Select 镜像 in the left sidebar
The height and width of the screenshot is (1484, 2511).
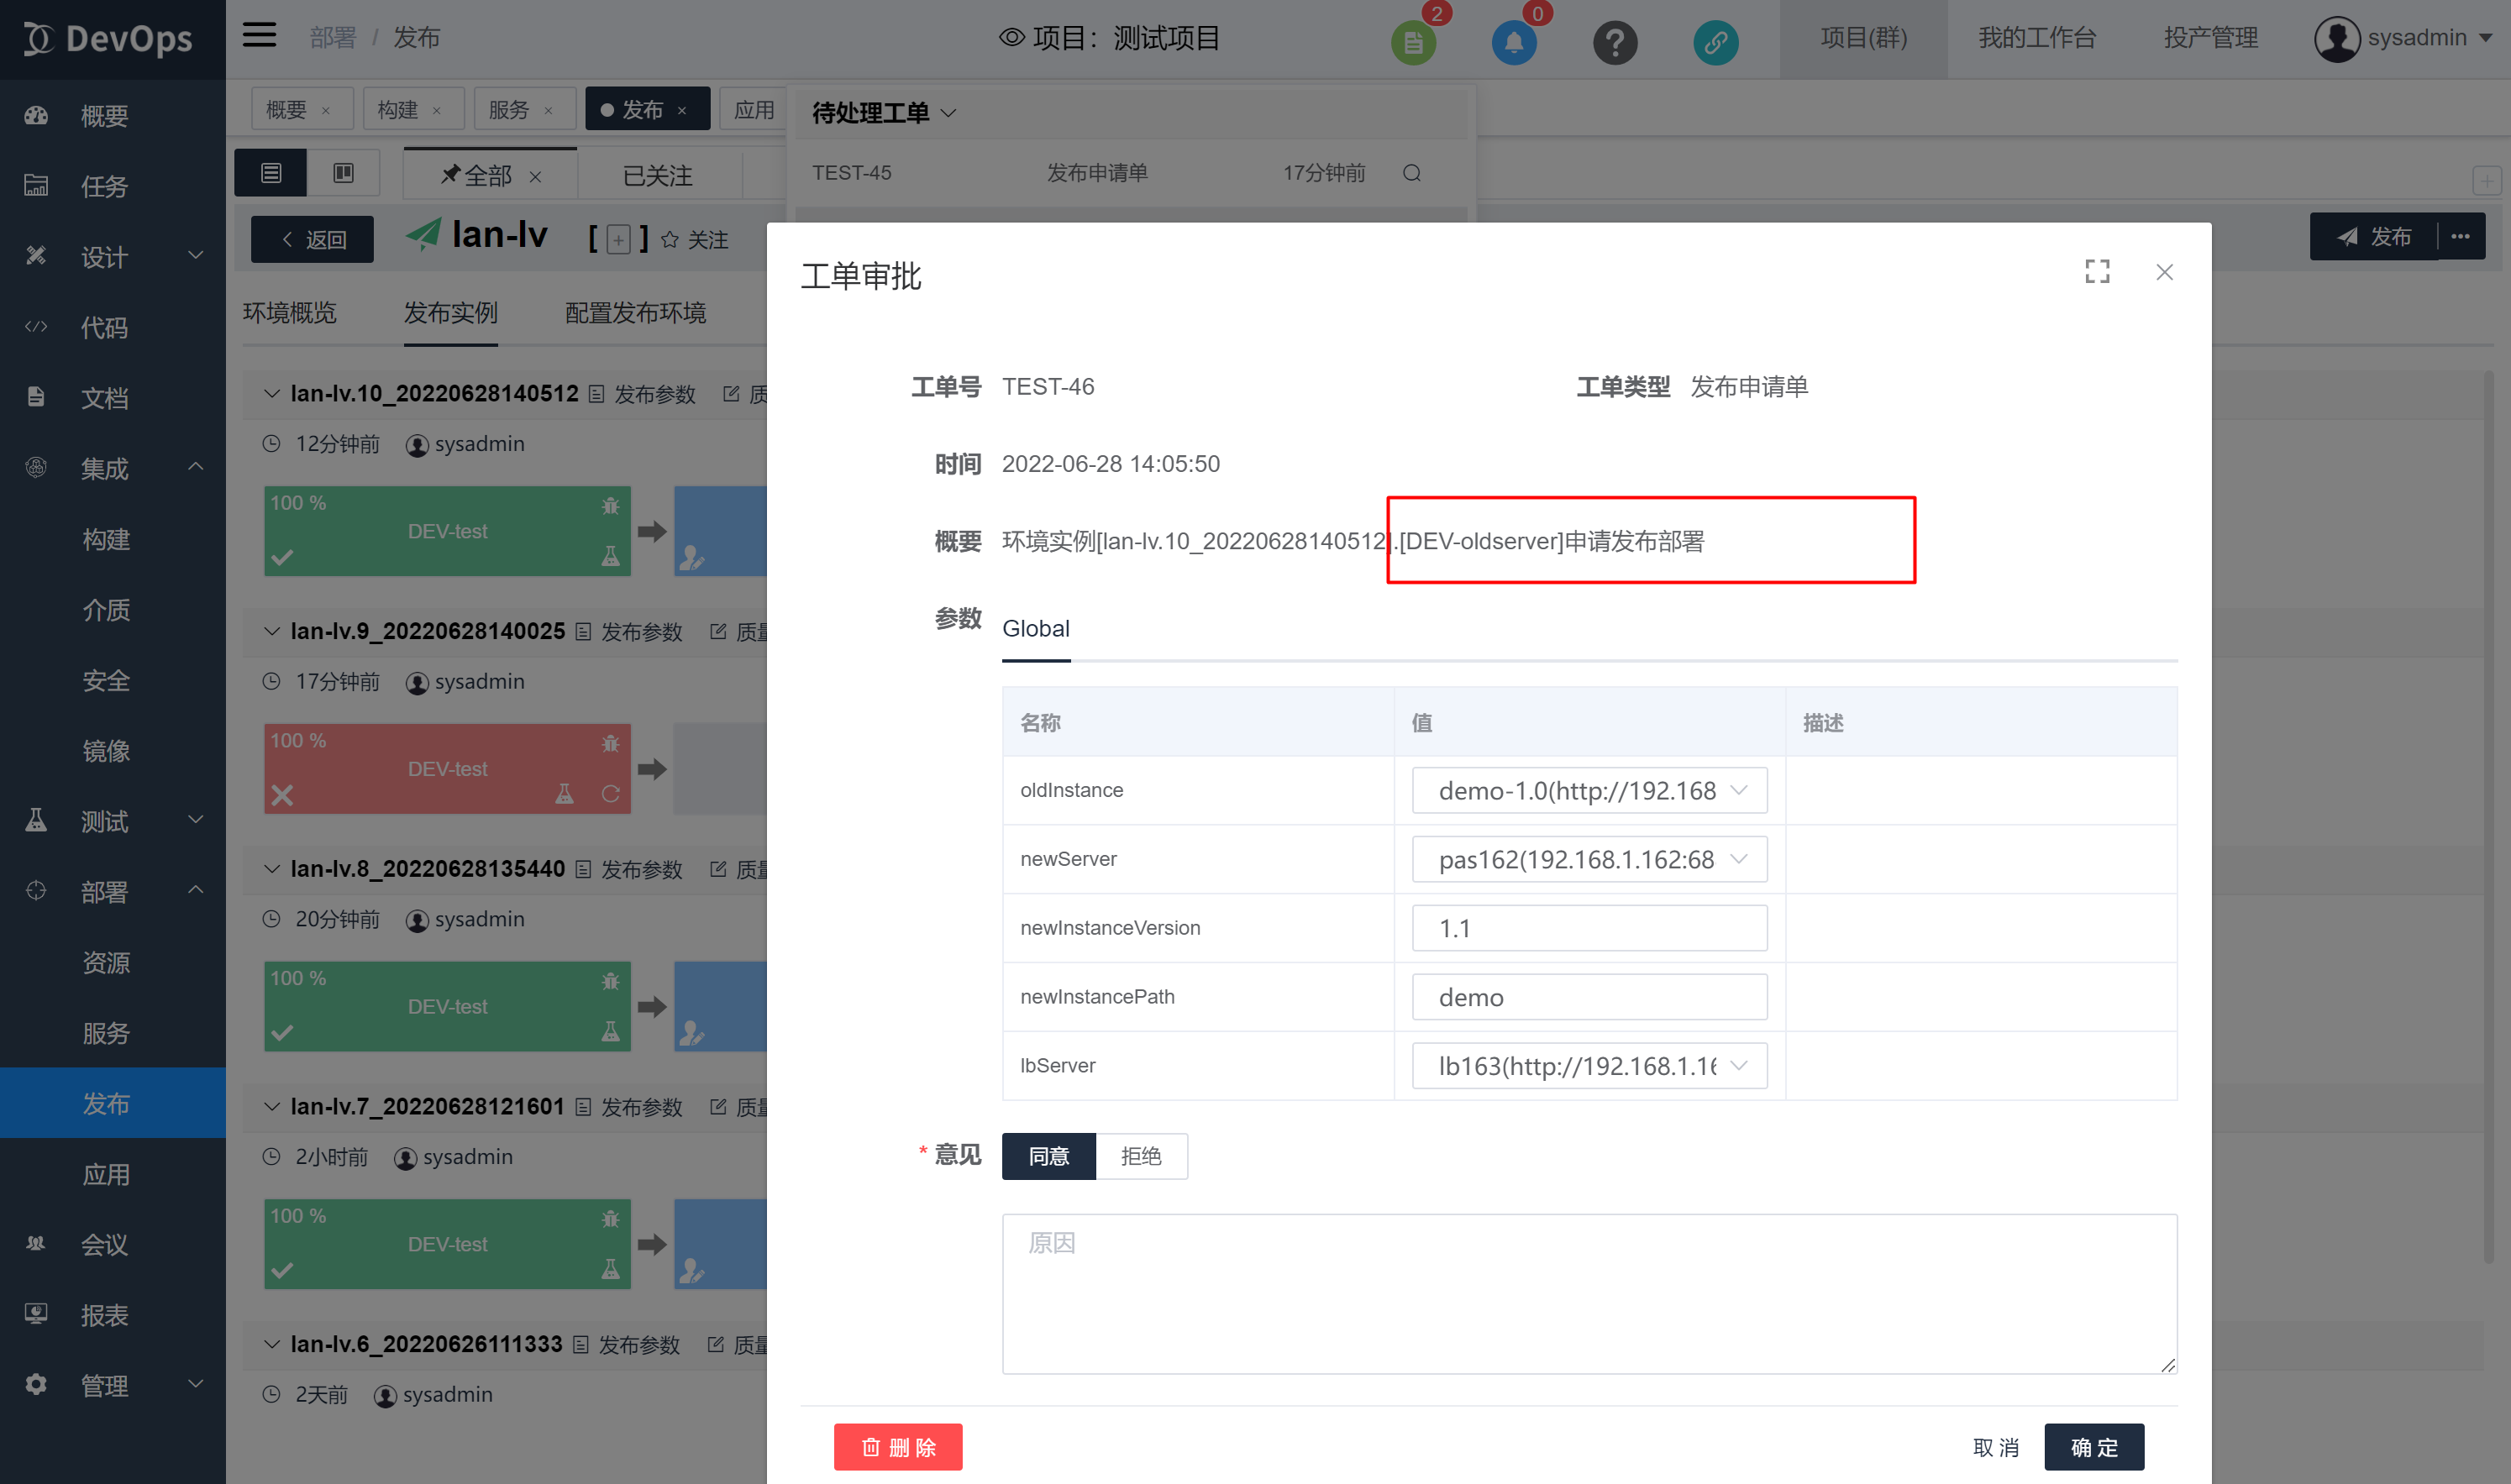click(105, 751)
